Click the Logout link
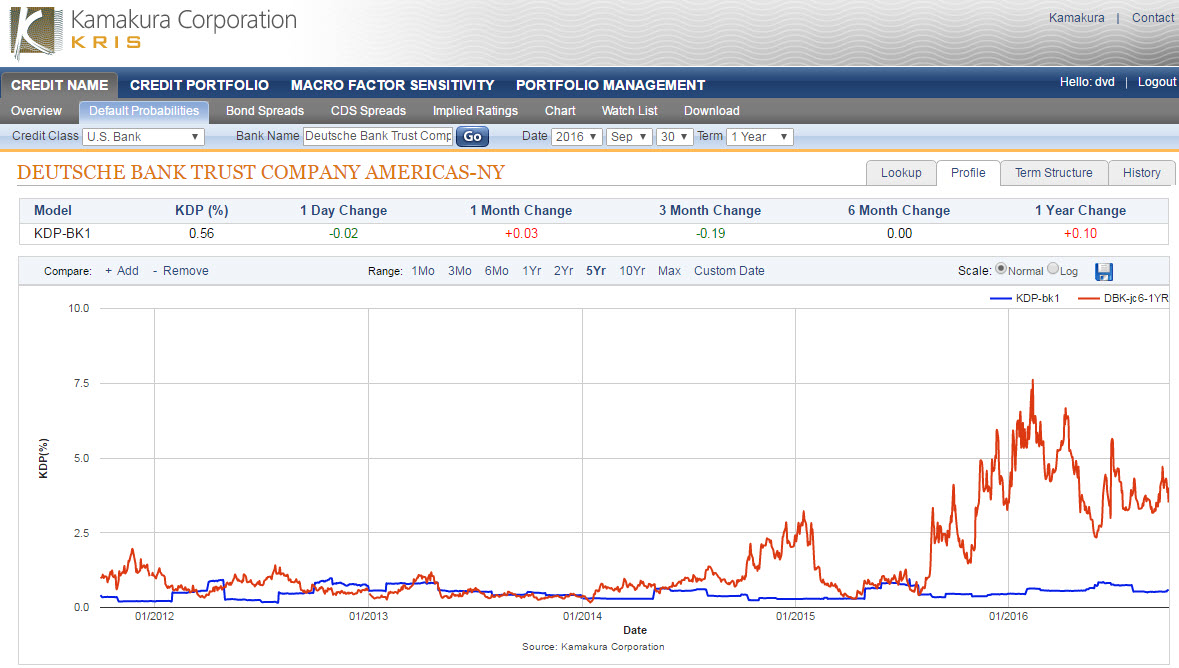The image size is (1179, 668). click(1156, 82)
